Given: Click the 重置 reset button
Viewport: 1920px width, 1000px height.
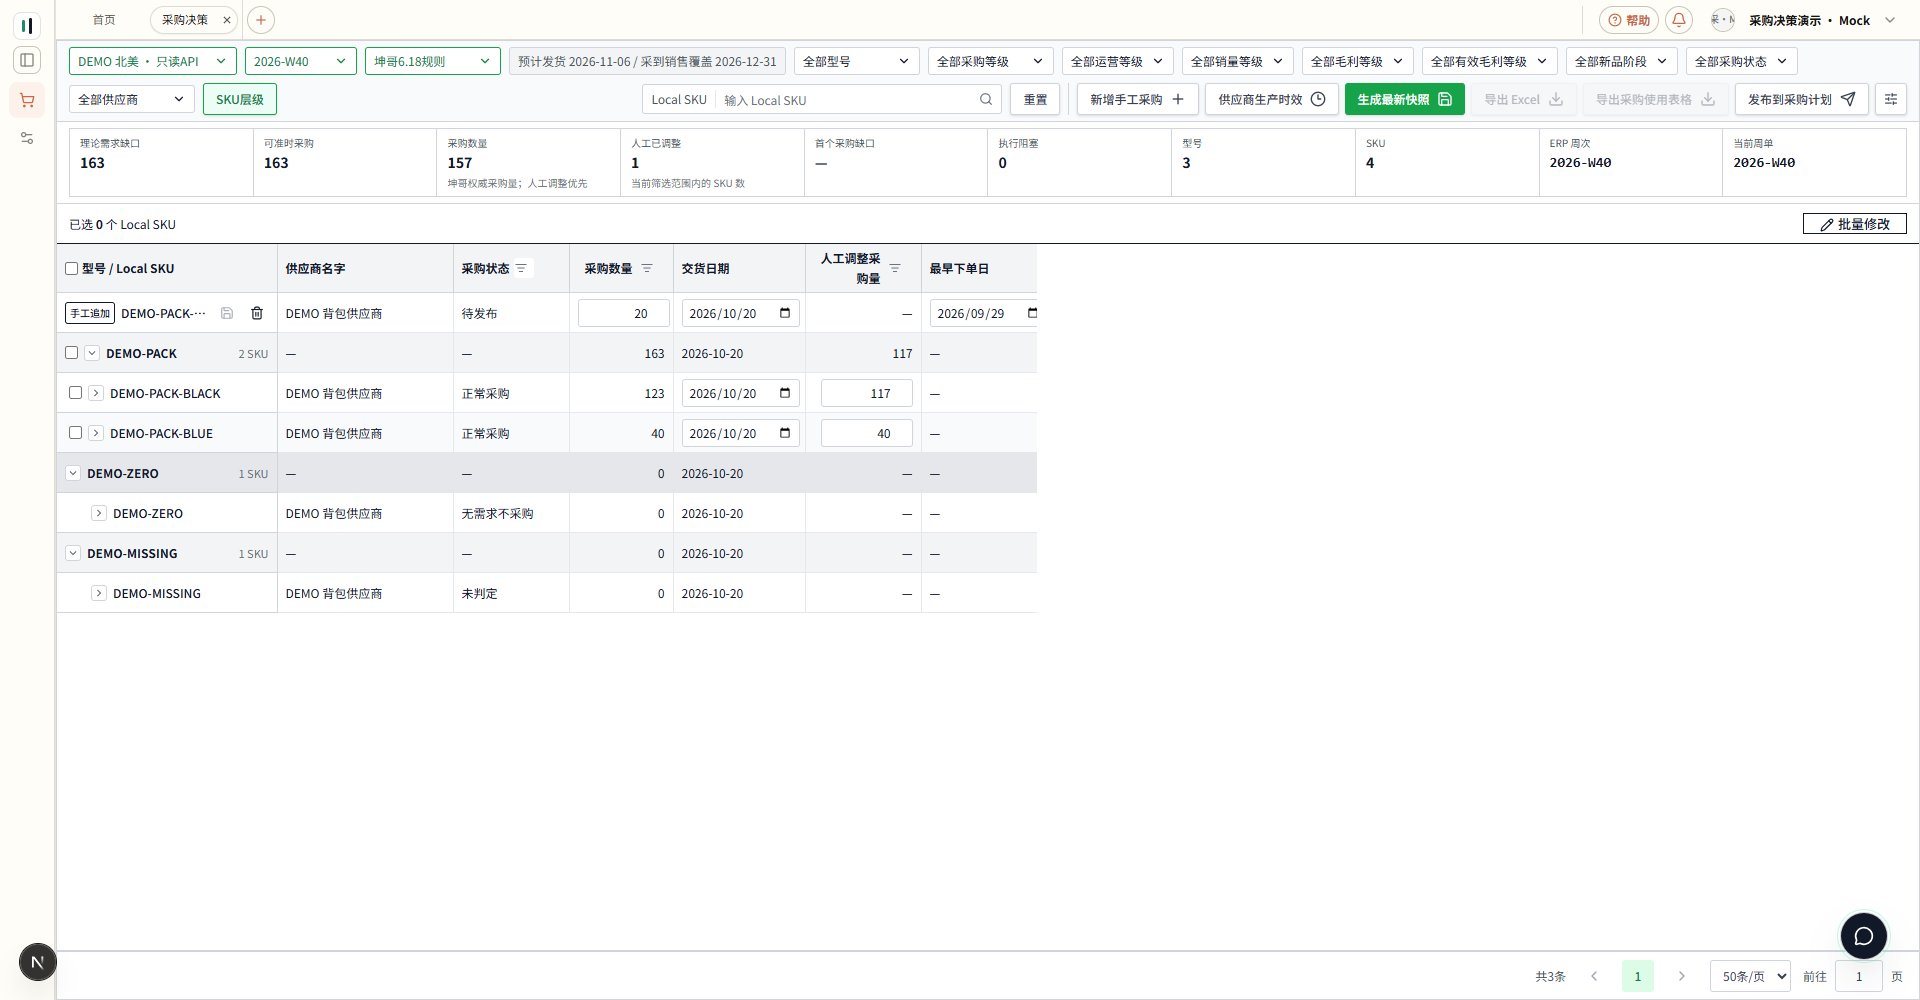Looking at the screenshot, I should tap(1035, 99).
